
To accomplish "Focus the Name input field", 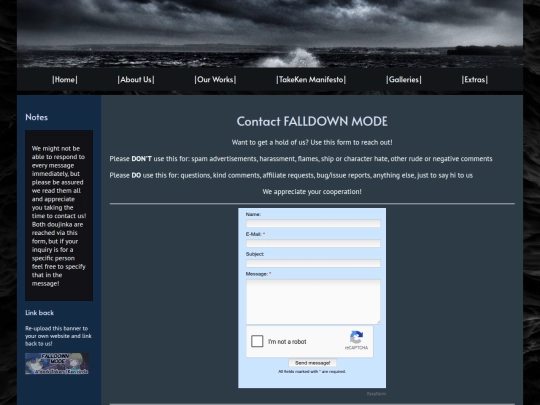I will click(313, 224).
